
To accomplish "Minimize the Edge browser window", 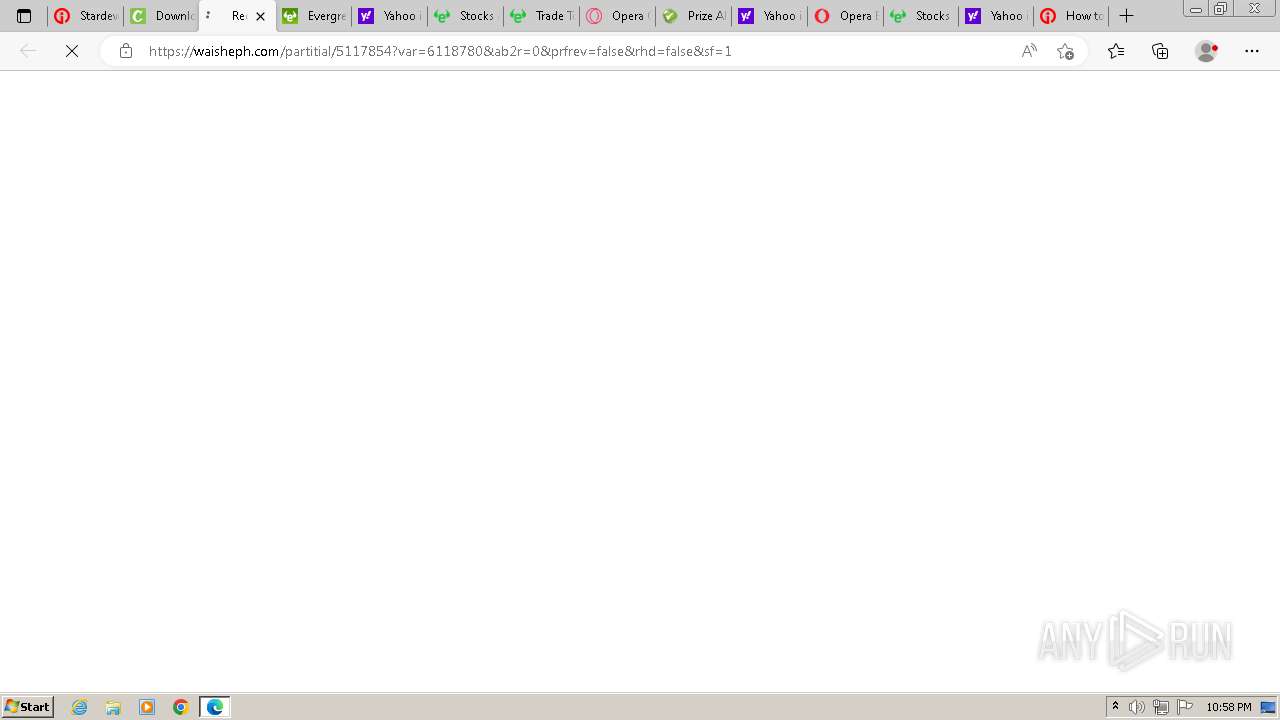I will [1195, 9].
